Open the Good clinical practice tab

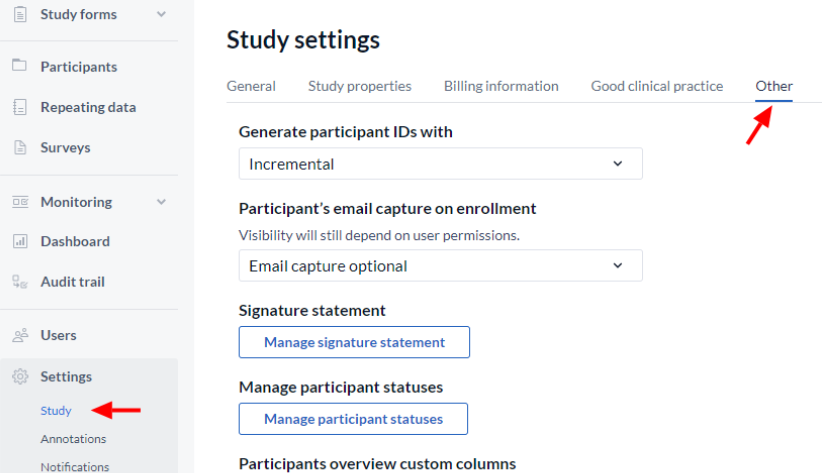(657, 86)
